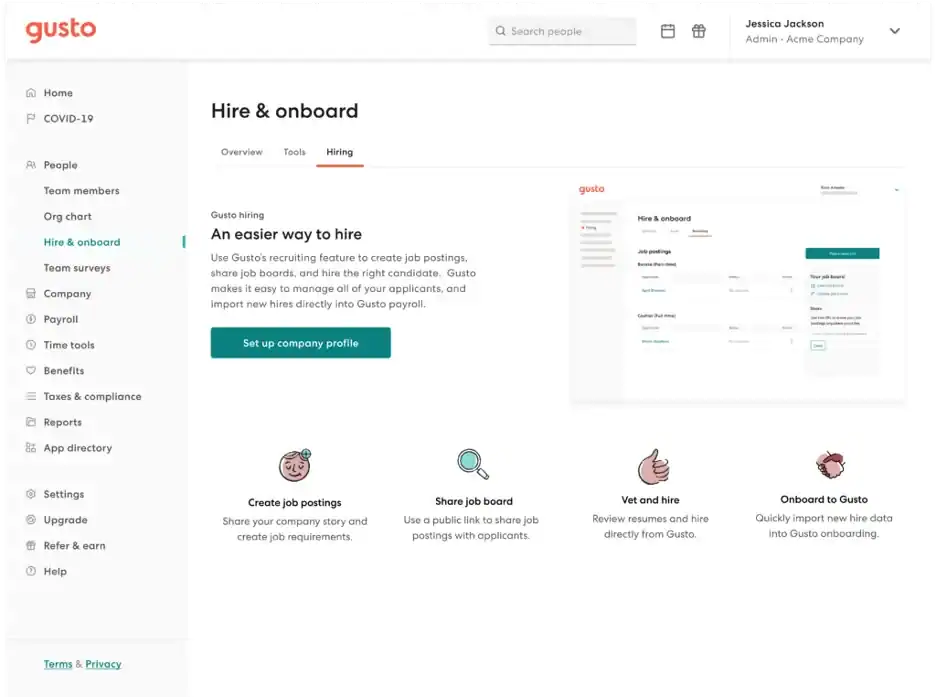
Task: Click the Gusto logo at top left
Action: coord(60,30)
